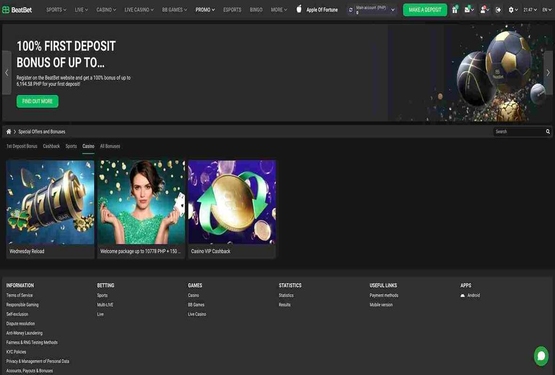Open the gift bonuses icon

pos(455,10)
